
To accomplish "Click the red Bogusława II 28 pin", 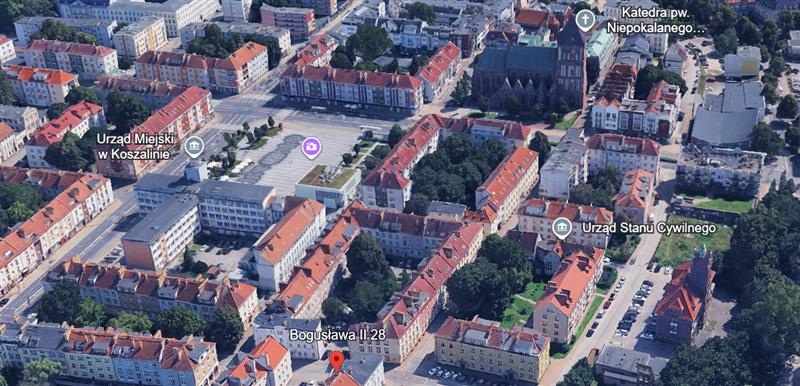I will pos(336,361).
